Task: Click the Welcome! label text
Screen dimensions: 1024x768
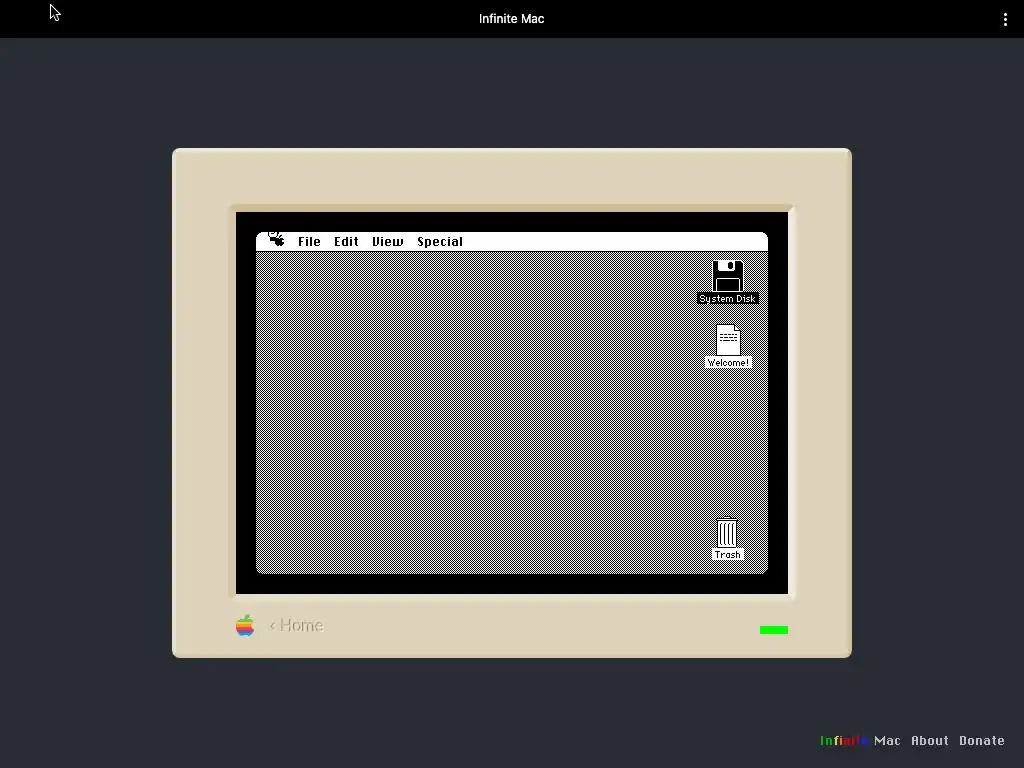Action: (x=728, y=362)
